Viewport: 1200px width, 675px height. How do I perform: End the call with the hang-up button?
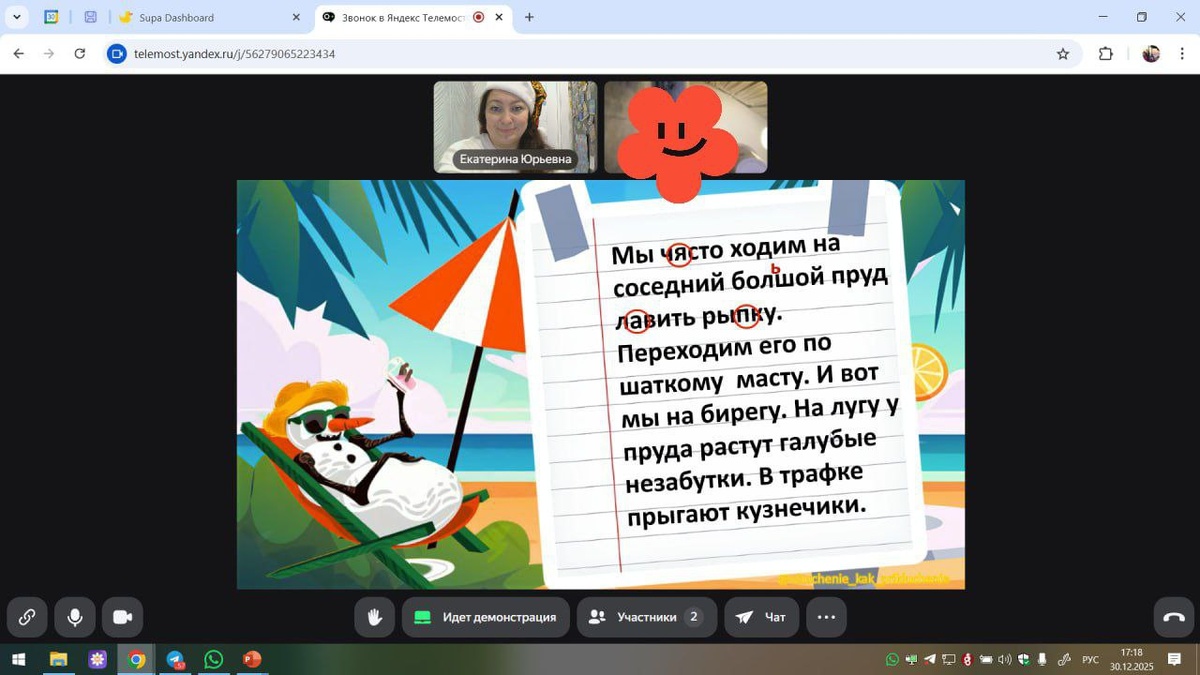click(x=1174, y=617)
